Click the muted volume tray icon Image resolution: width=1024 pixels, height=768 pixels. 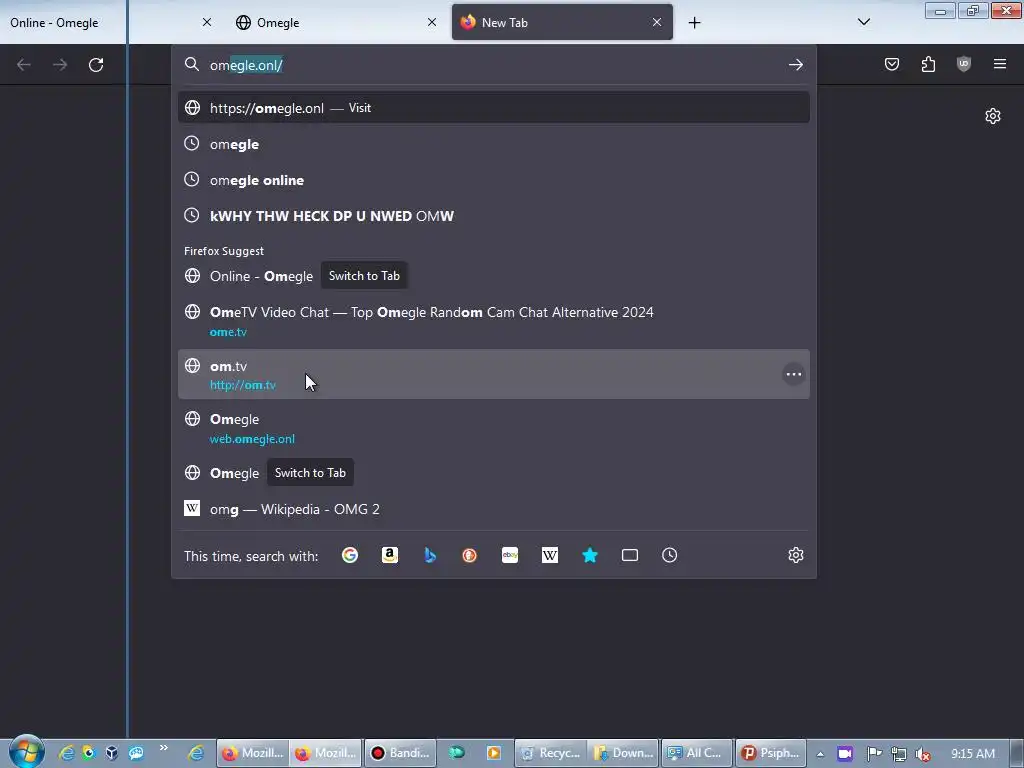(923, 754)
